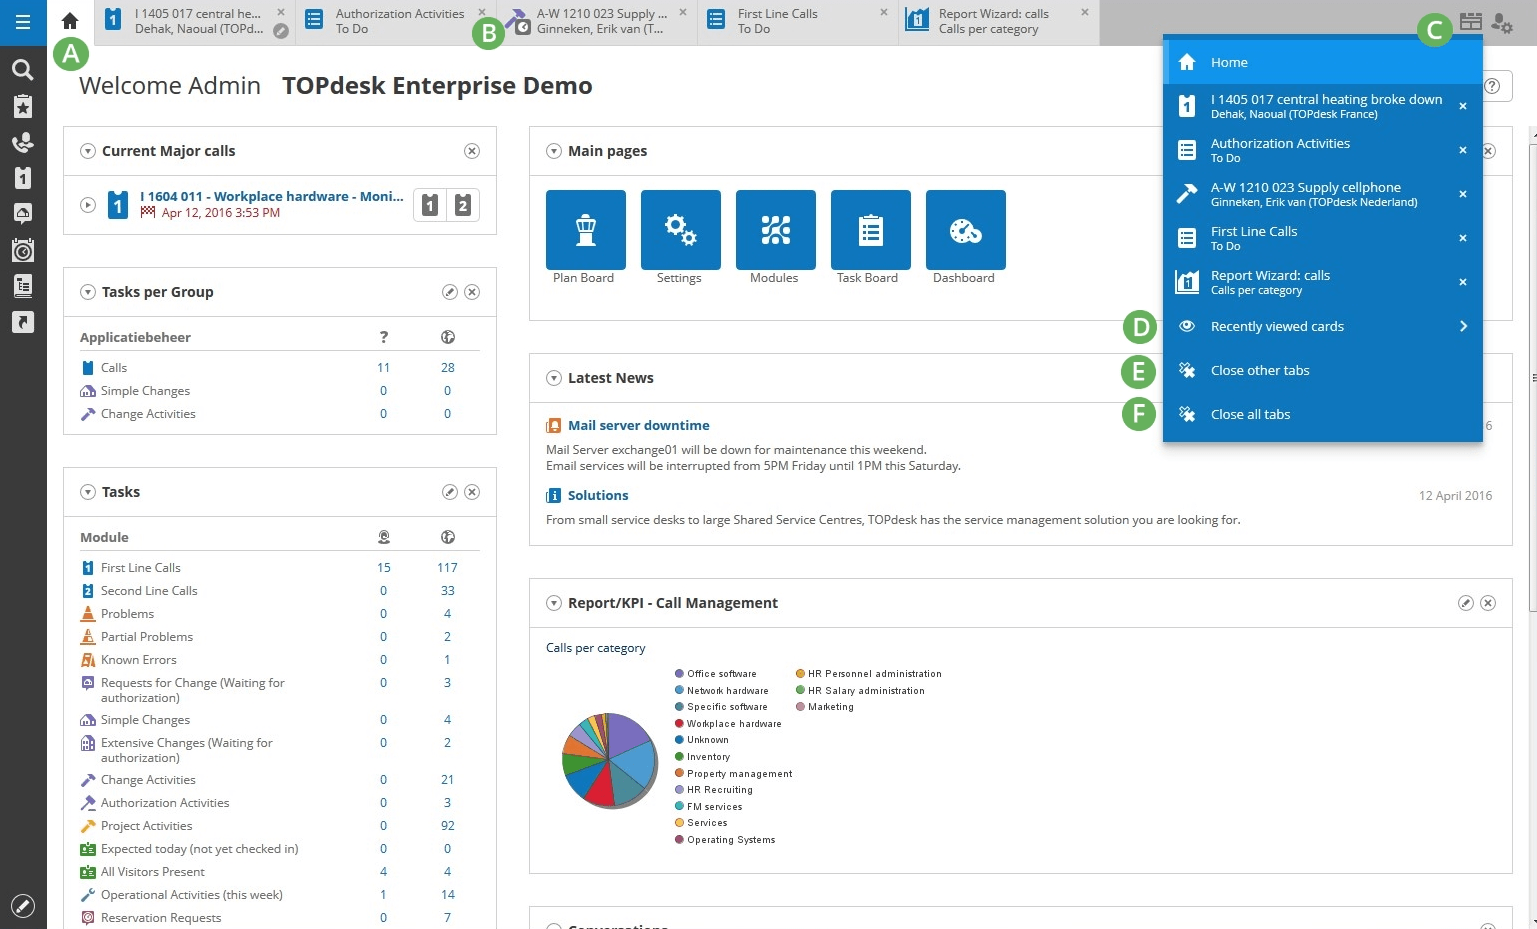Edit the Report/KPI - Call Management widget

point(1466,603)
